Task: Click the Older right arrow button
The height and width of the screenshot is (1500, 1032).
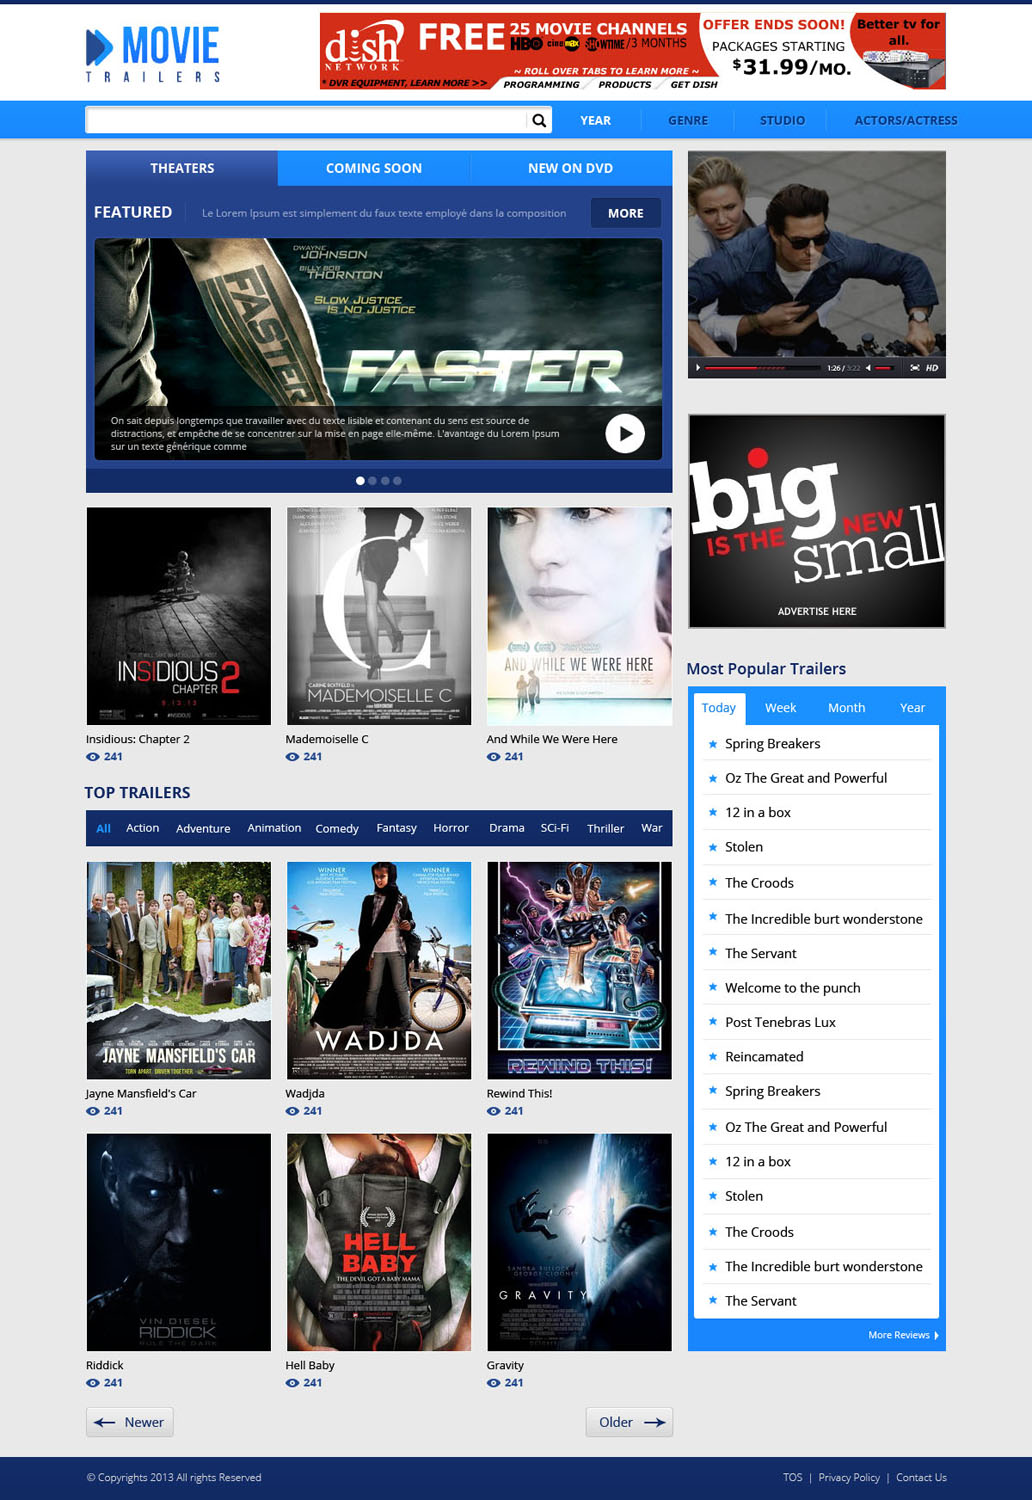Action: coord(629,1422)
